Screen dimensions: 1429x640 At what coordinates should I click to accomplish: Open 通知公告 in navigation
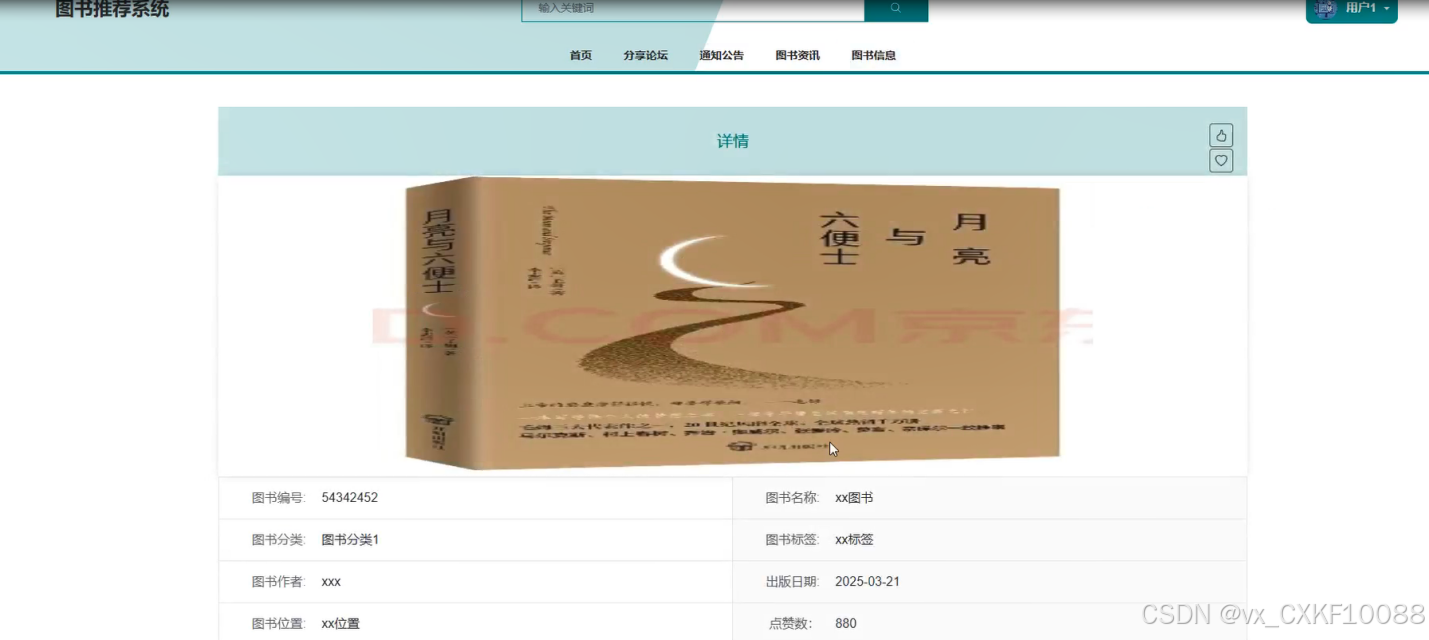(x=722, y=56)
